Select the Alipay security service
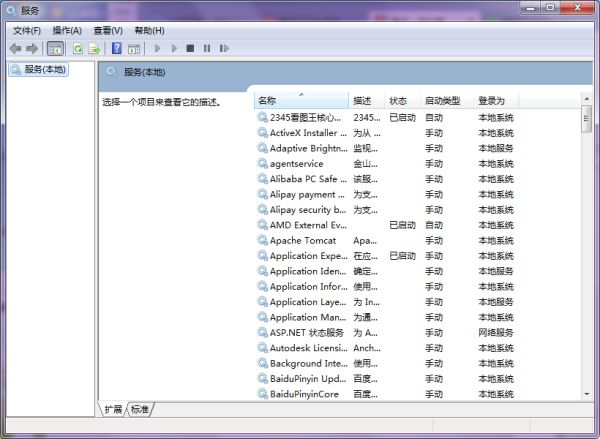This screenshot has height=439, width=600. (386, 210)
